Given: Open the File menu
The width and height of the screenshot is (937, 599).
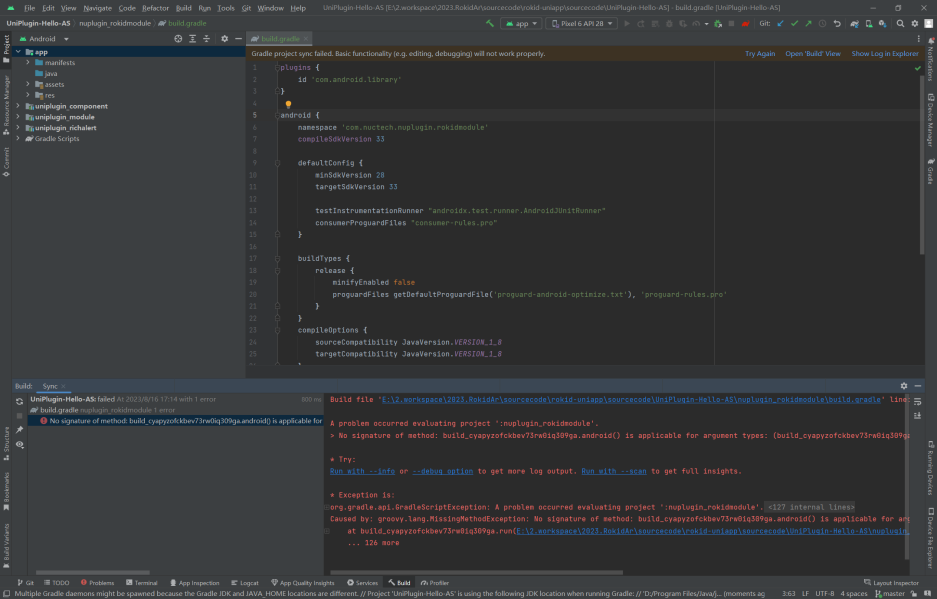Looking at the screenshot, I should [x=29, y=8].
